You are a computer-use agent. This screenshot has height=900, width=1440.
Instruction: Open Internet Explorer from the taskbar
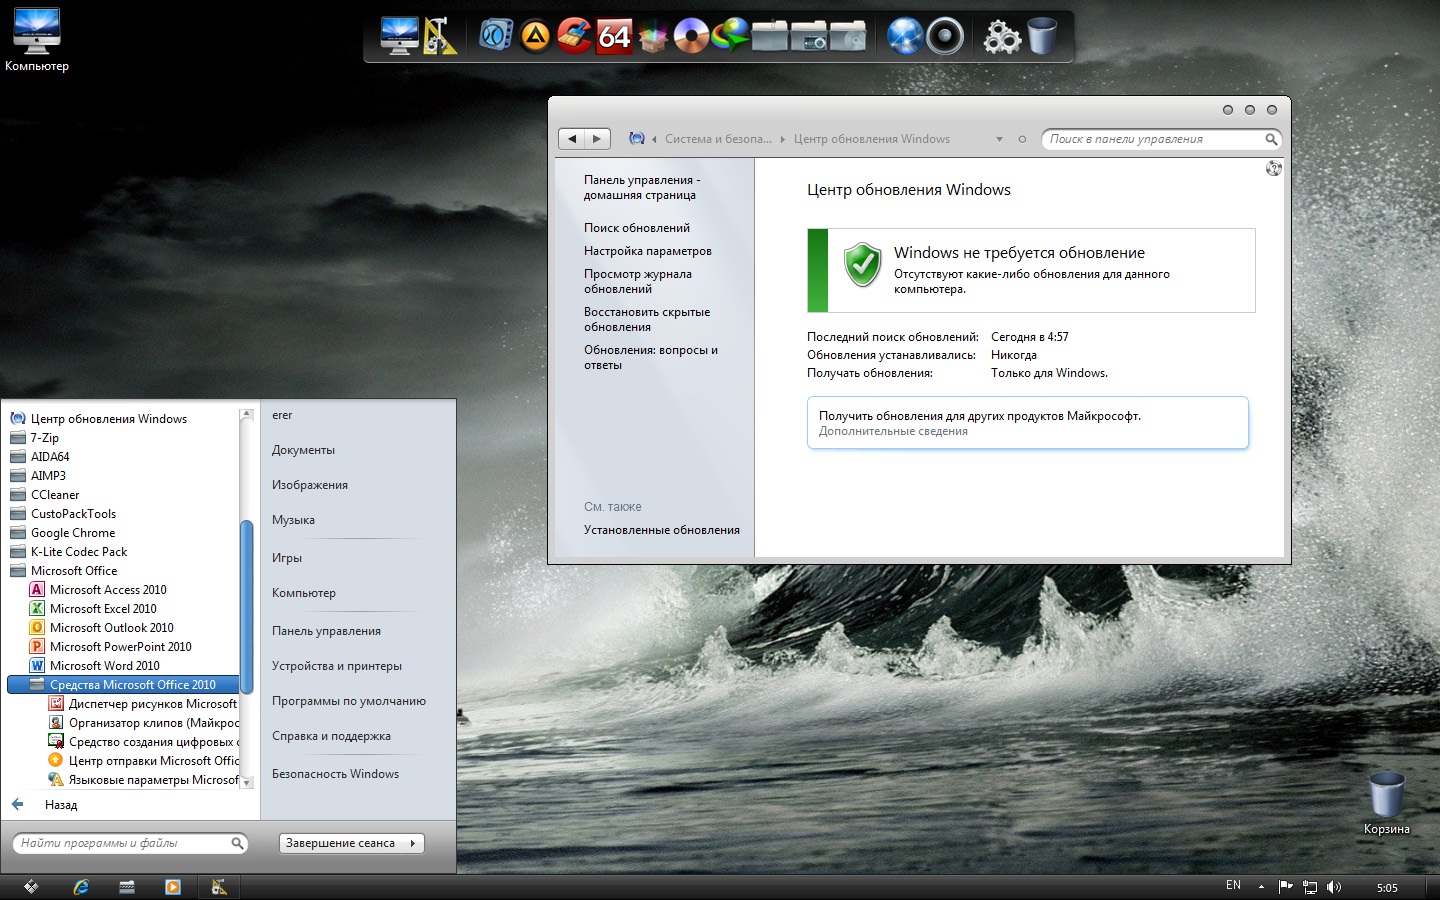(81, 887)
